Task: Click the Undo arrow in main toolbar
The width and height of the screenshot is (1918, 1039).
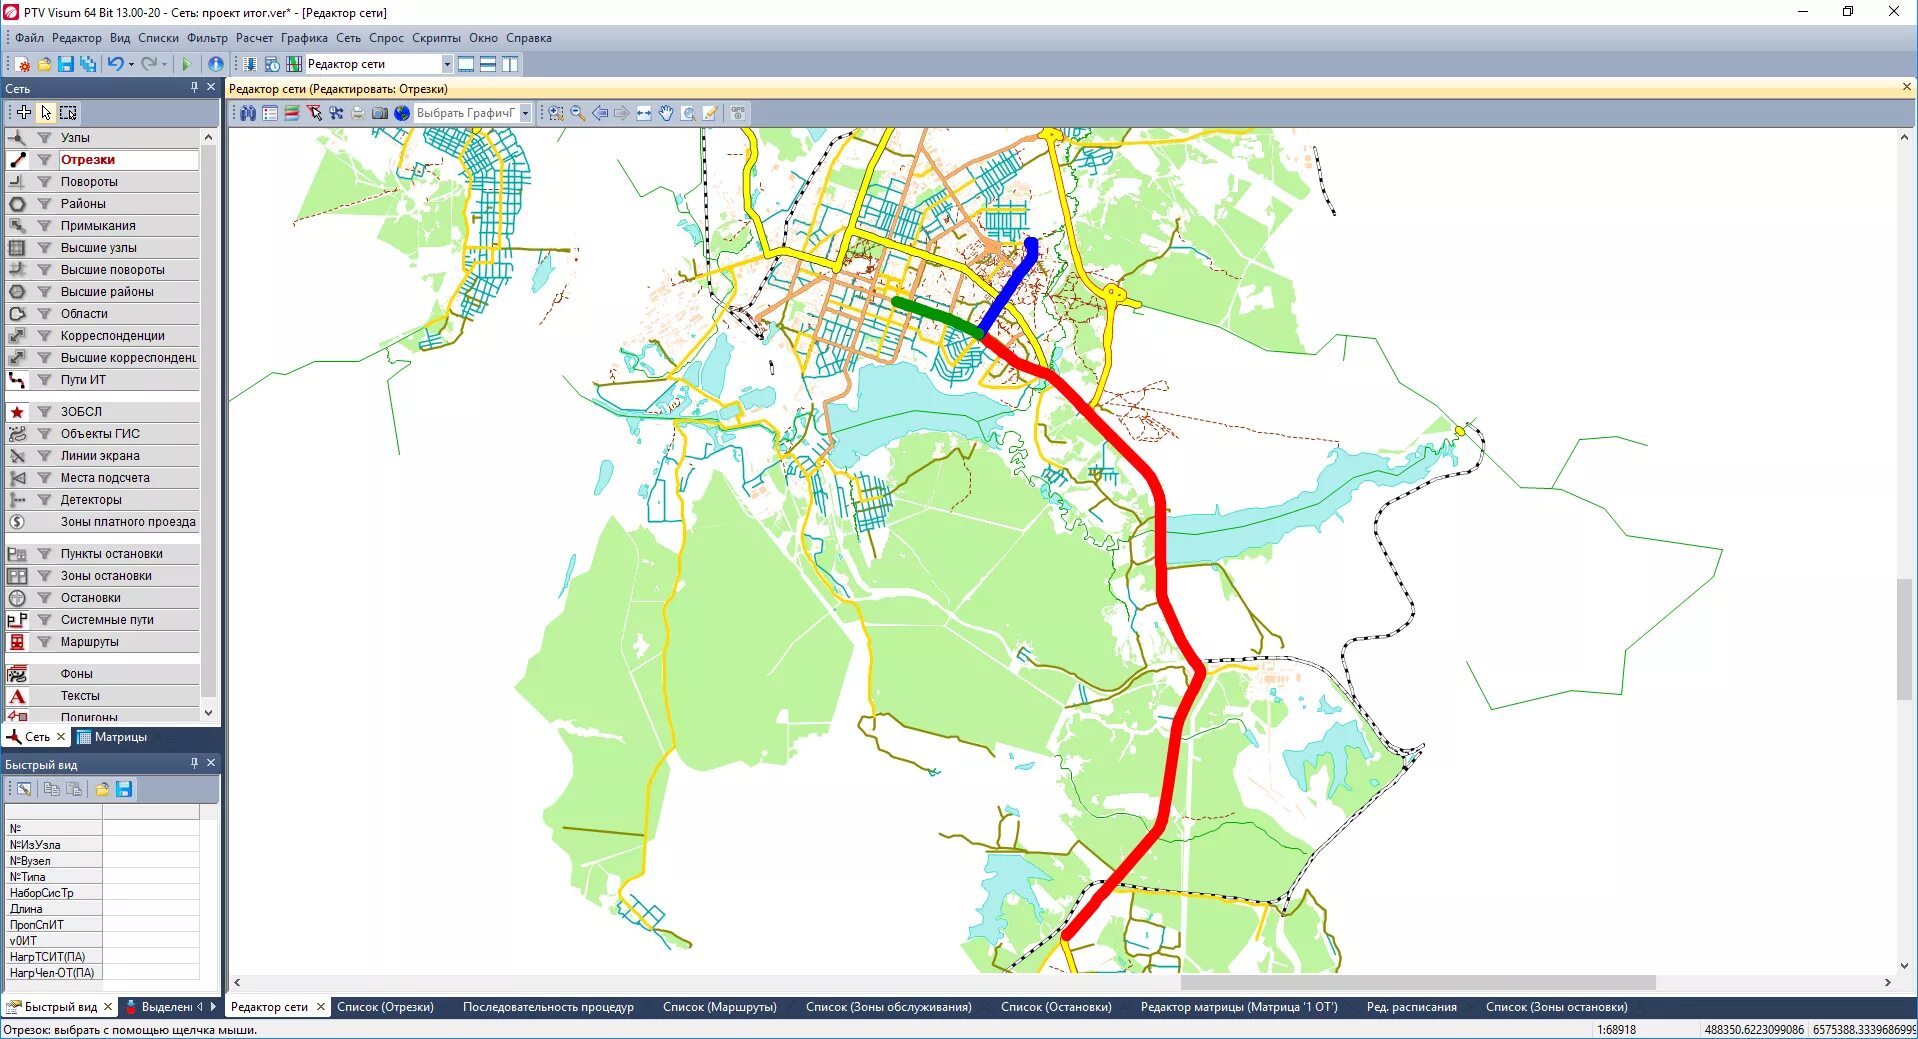Action: (x=115, y=64)
